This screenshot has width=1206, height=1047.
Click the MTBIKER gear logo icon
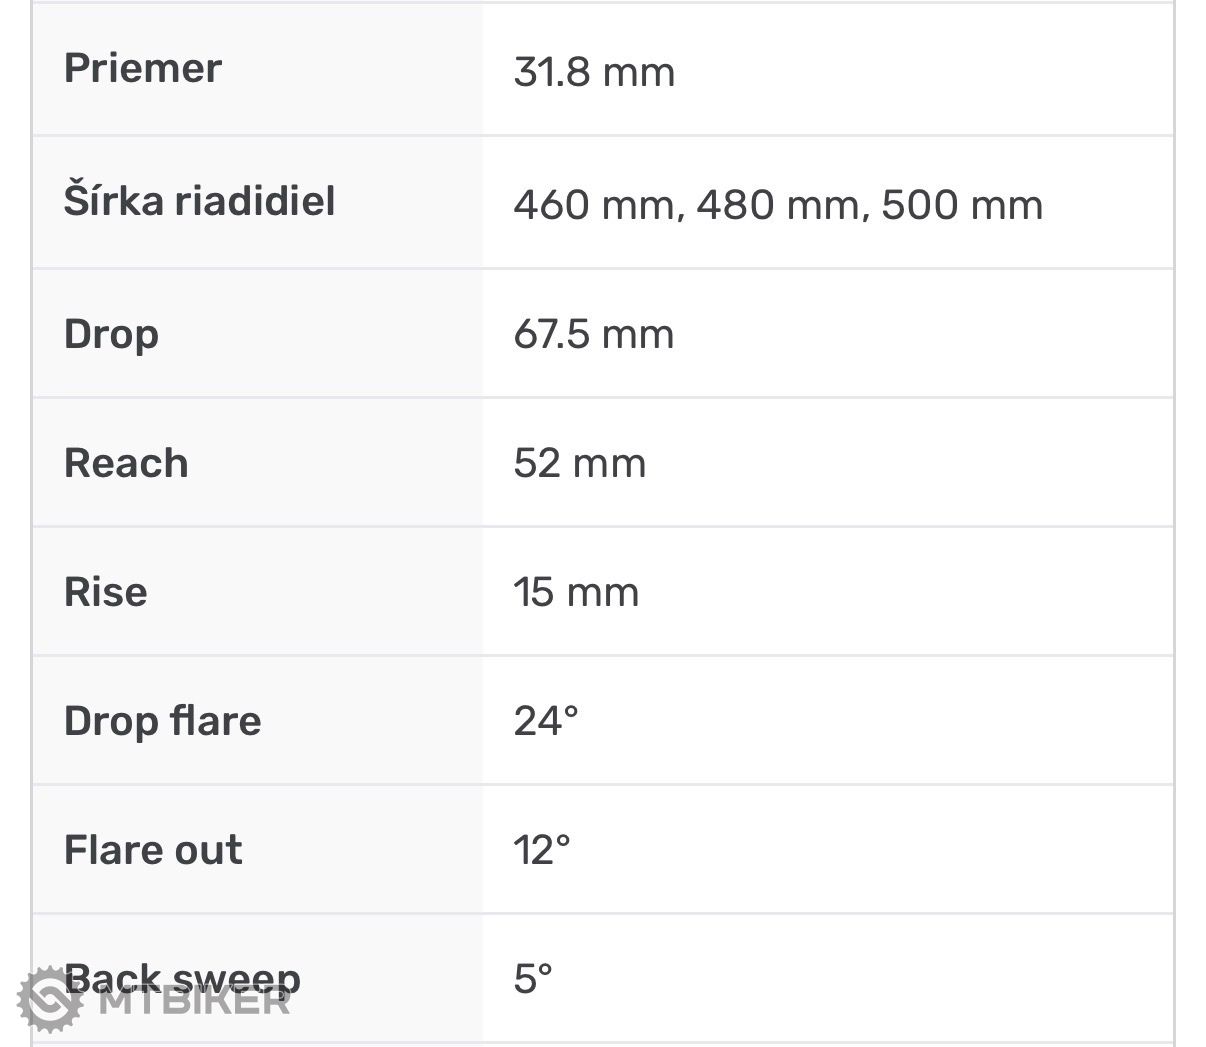[x=50, y=1000]
